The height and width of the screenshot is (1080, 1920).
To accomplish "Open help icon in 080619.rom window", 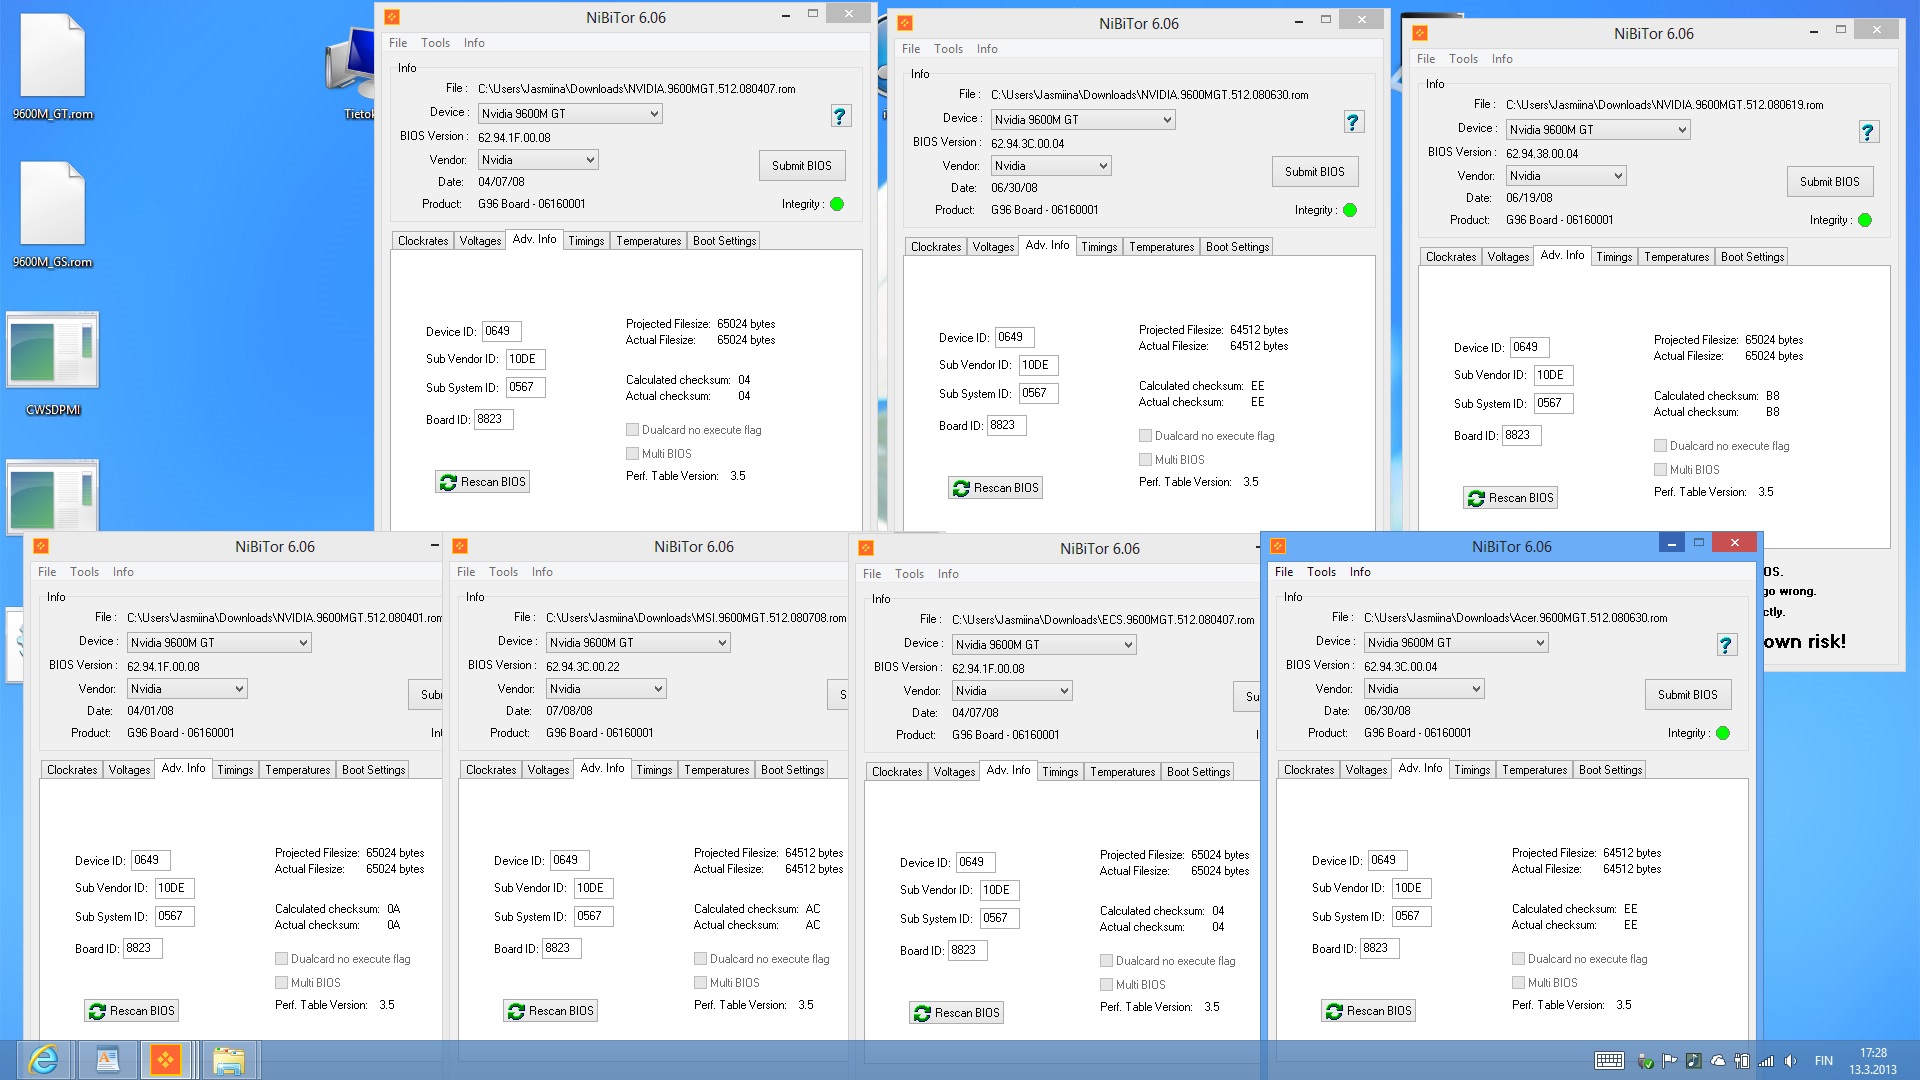I will [x=1868, y=132].
